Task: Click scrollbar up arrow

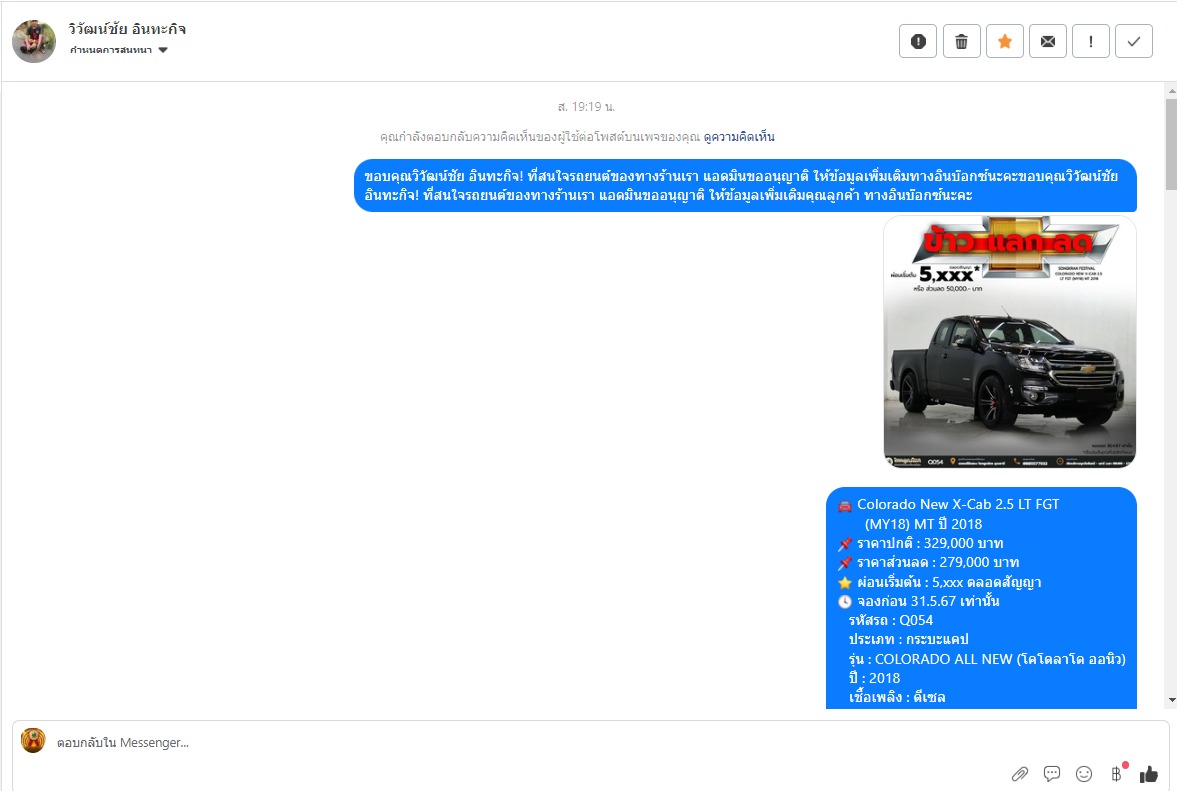Action: [1171, 91]
